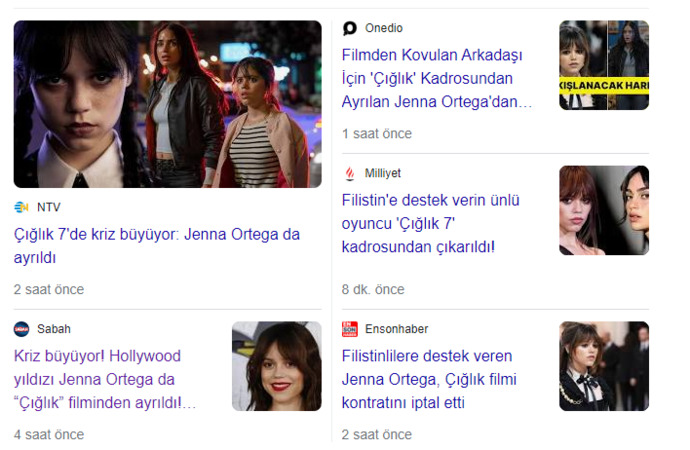The width and height of the screenshot is (690, 450).
Task: Click the NTV source name
Action: pyautogui.click(x=48, y=207)
